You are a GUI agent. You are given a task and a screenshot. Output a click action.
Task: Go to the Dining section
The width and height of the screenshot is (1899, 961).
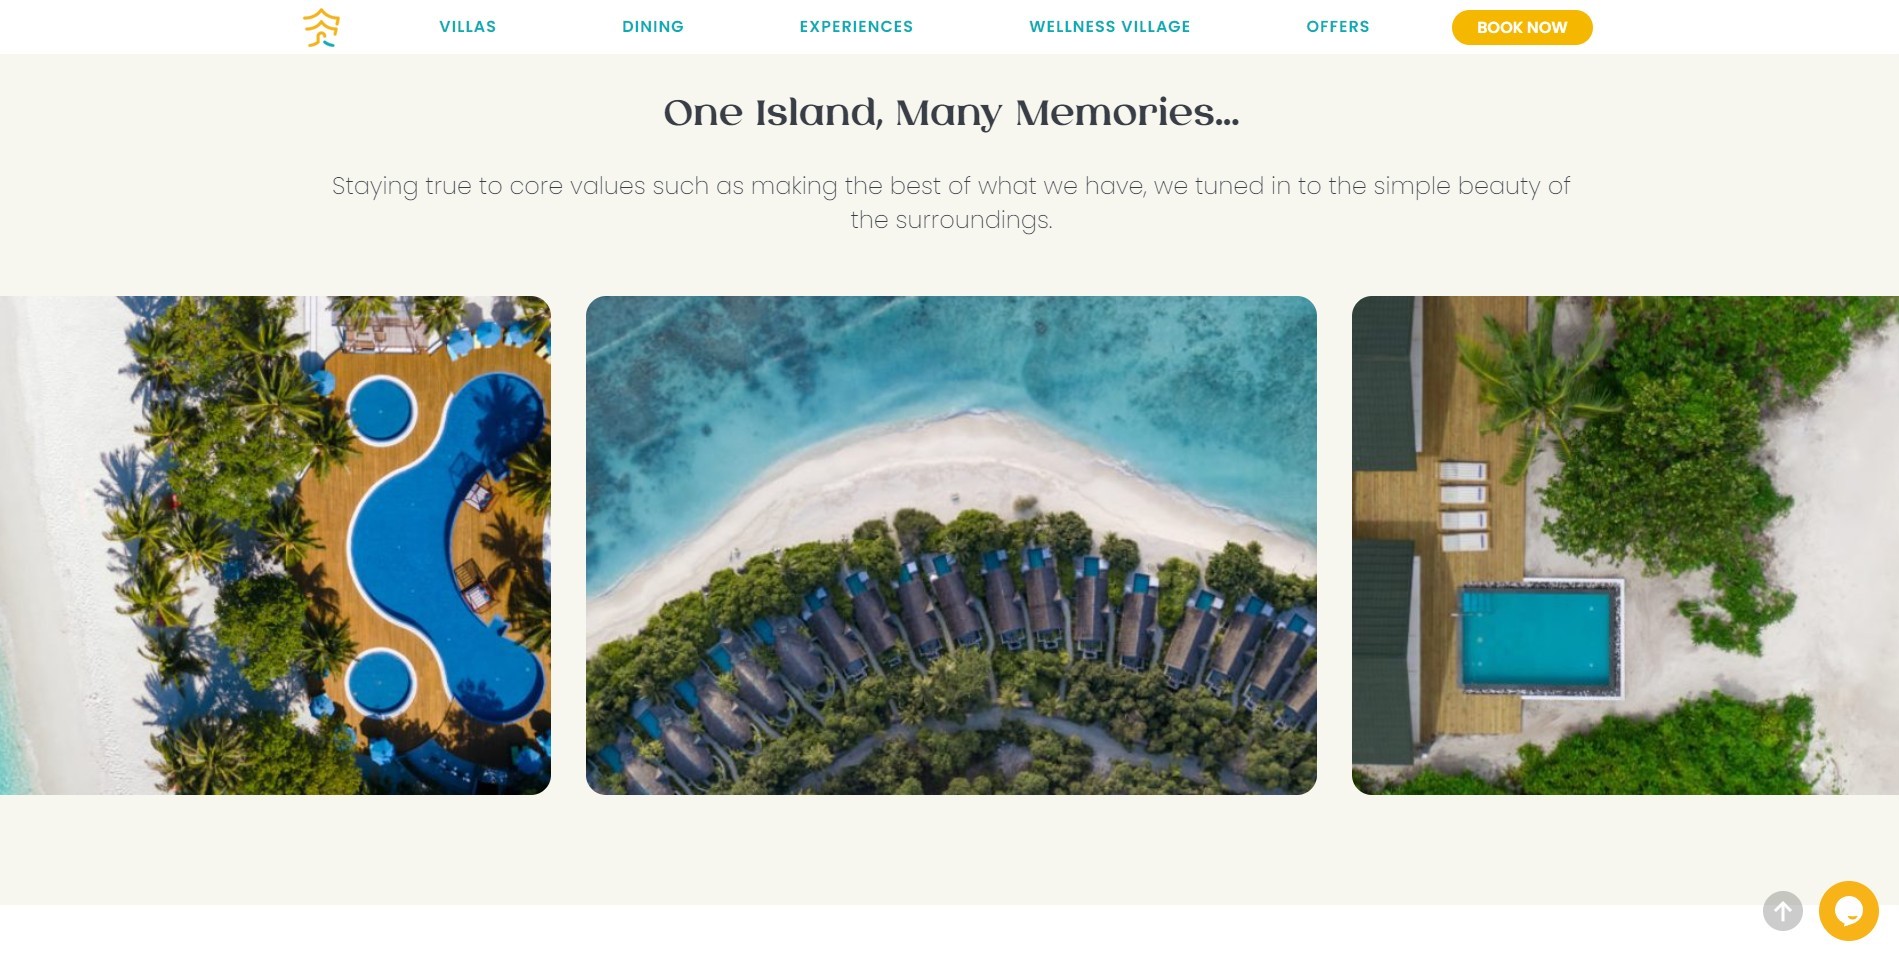click(x=653, y=27)
